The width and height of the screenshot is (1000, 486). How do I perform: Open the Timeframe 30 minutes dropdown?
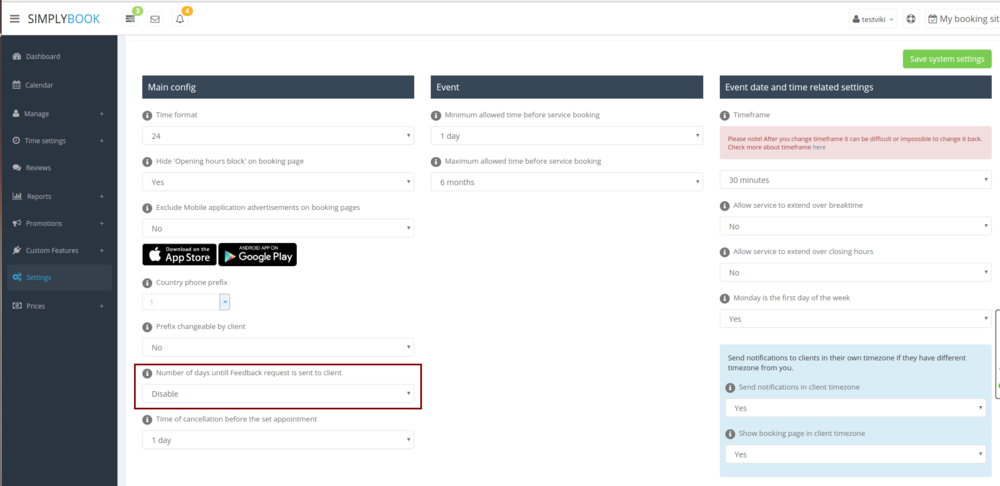coord(855,180)
